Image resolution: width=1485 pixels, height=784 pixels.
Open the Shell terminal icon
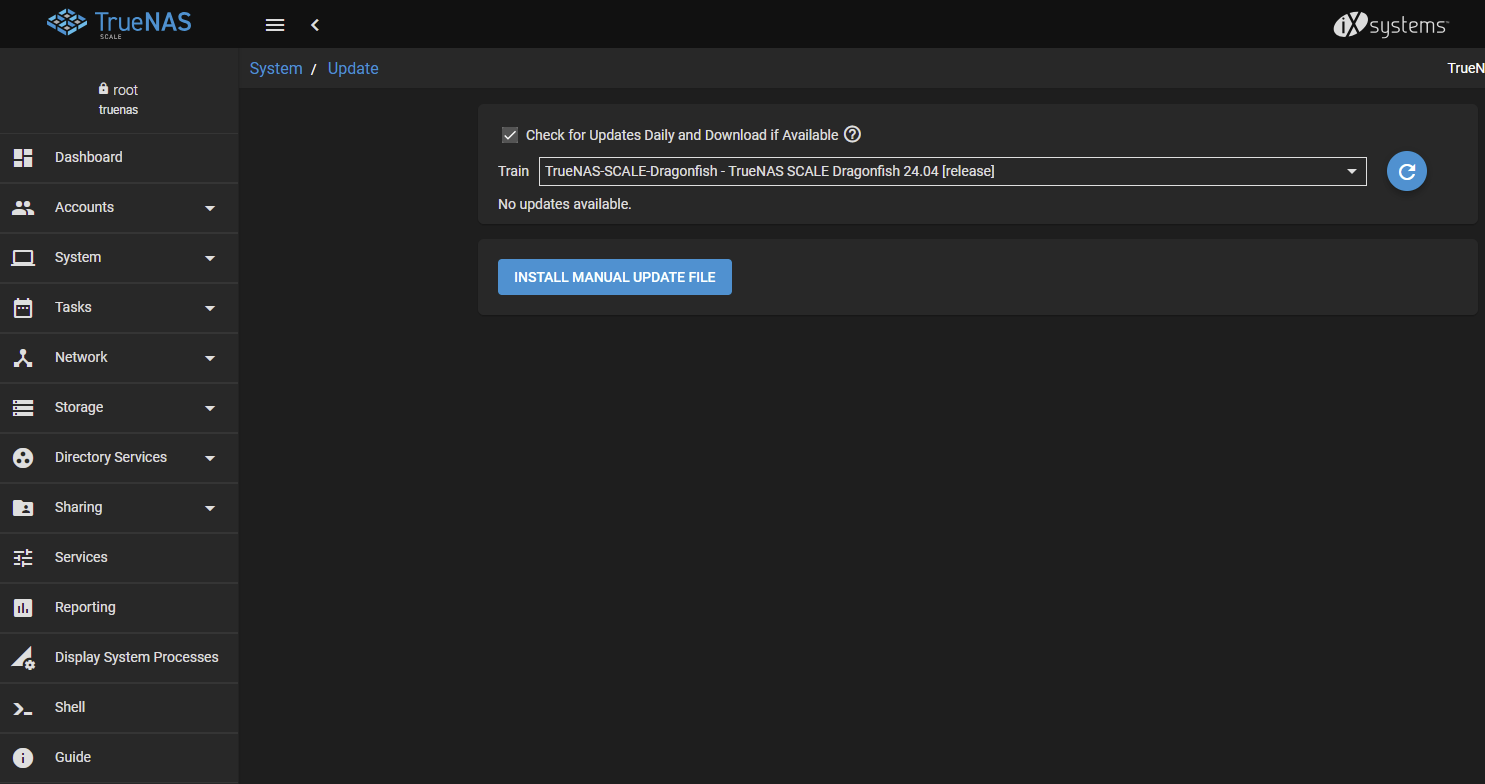pos(23,708)
